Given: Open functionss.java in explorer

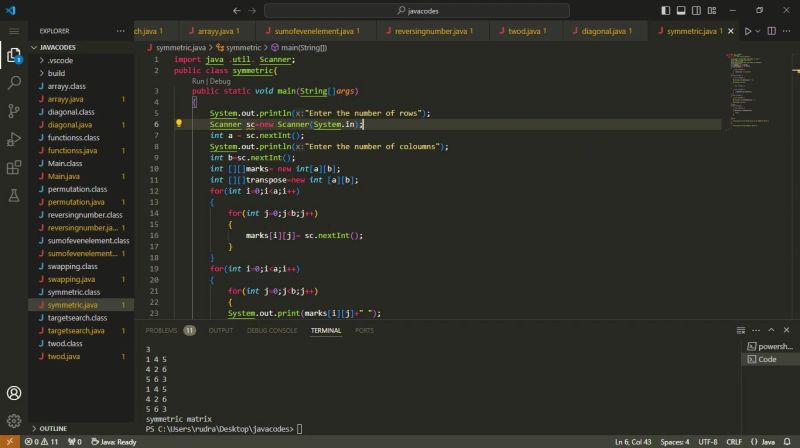Looking at the screenshot, I should [x=81, y=151].
